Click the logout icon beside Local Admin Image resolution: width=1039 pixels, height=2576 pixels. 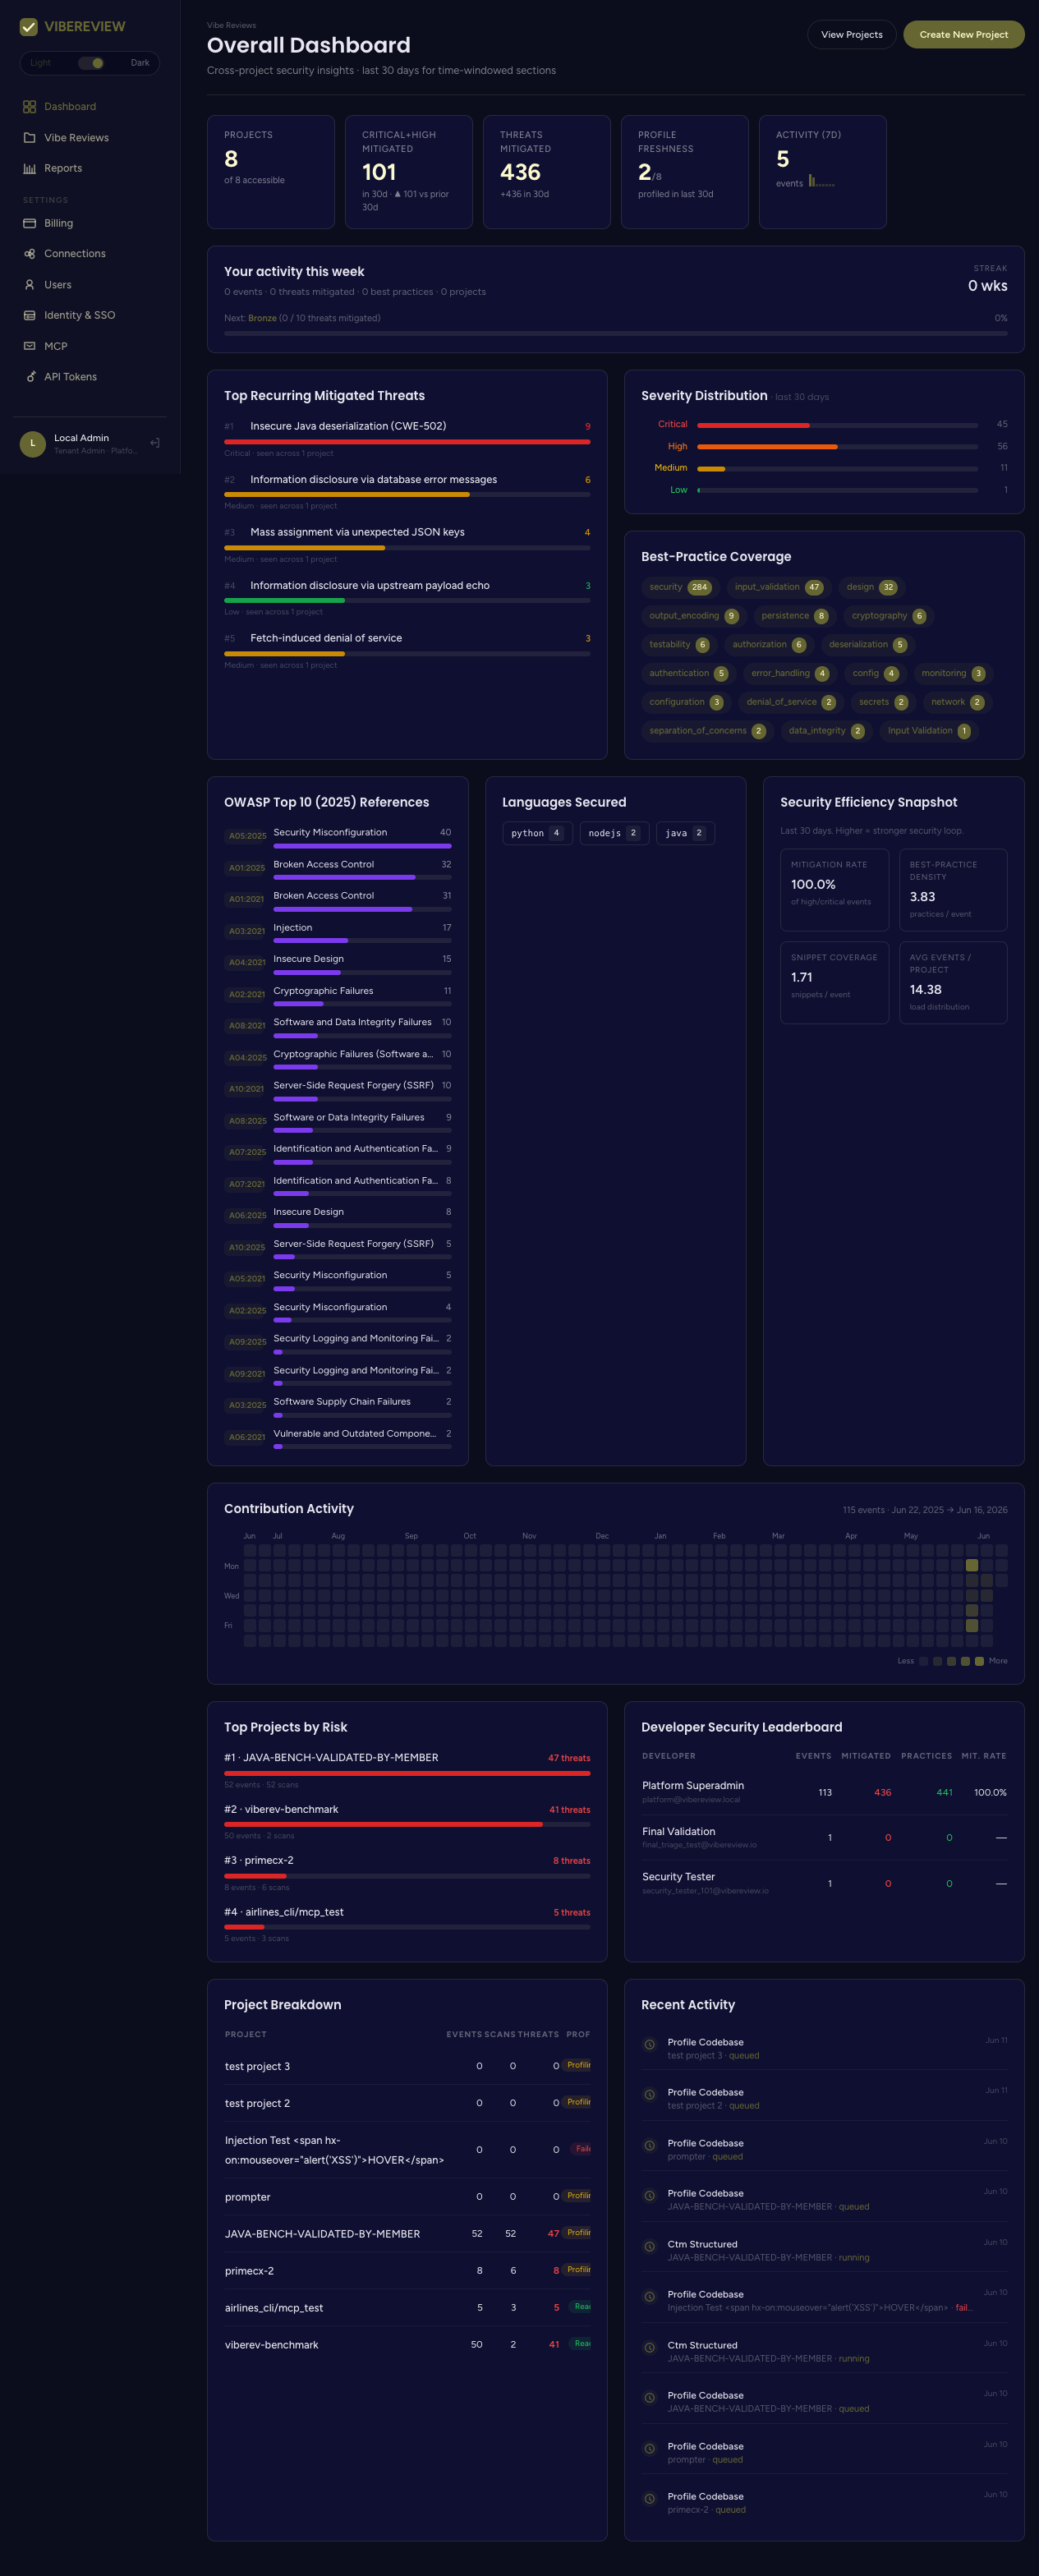(x=155, y=443)
